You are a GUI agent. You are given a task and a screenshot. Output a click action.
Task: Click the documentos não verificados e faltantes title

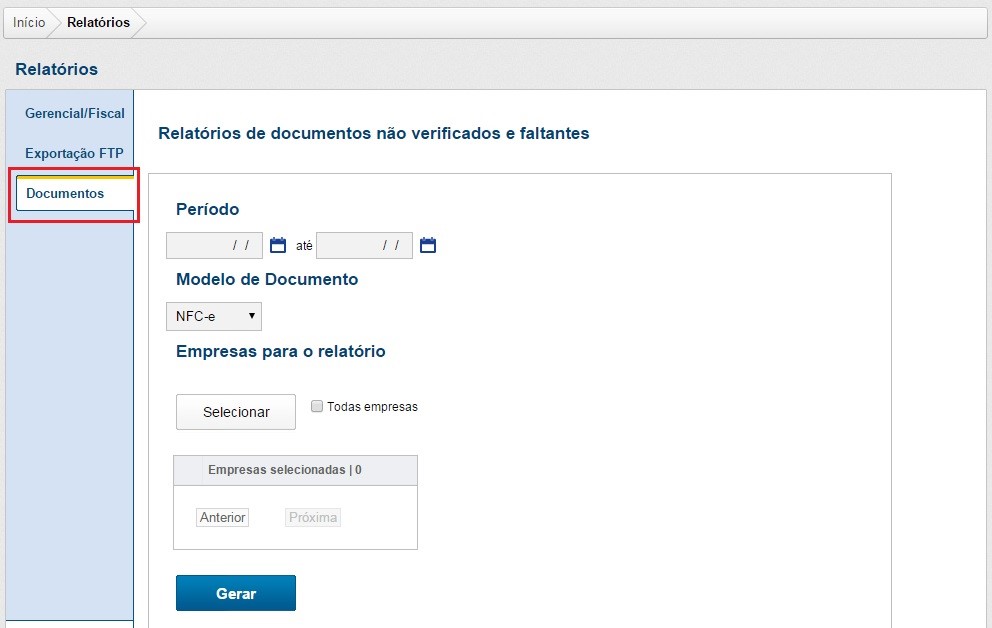point(374,133)
